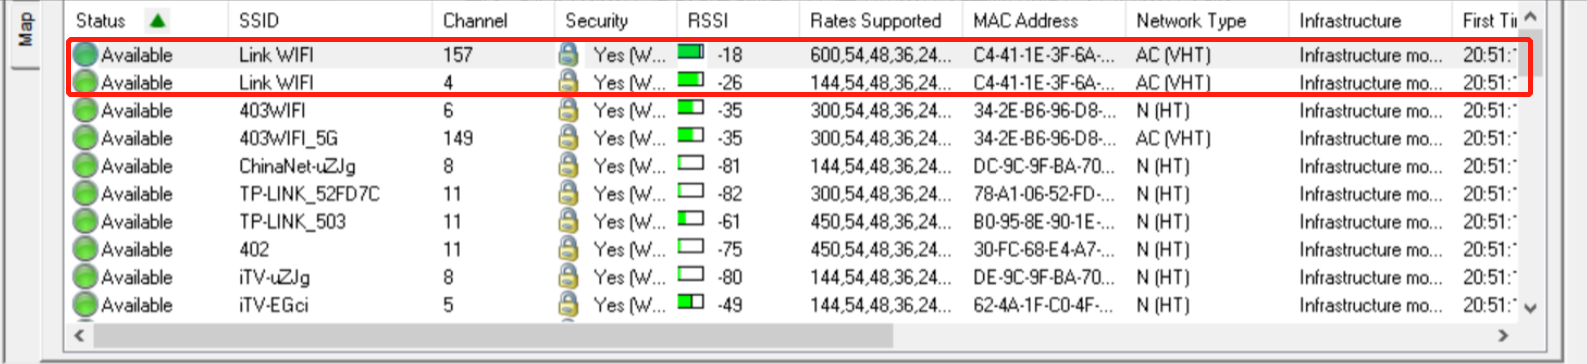
Task: Click the lock icon for iTV-uZJg
Action: tap(568, 277)
